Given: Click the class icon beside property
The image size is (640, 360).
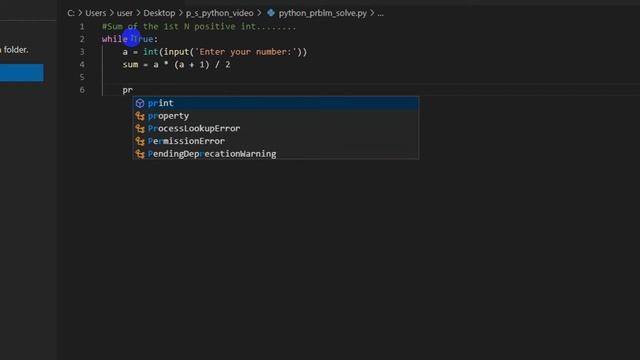Looking at the screenshot, I should pos(140,116).
